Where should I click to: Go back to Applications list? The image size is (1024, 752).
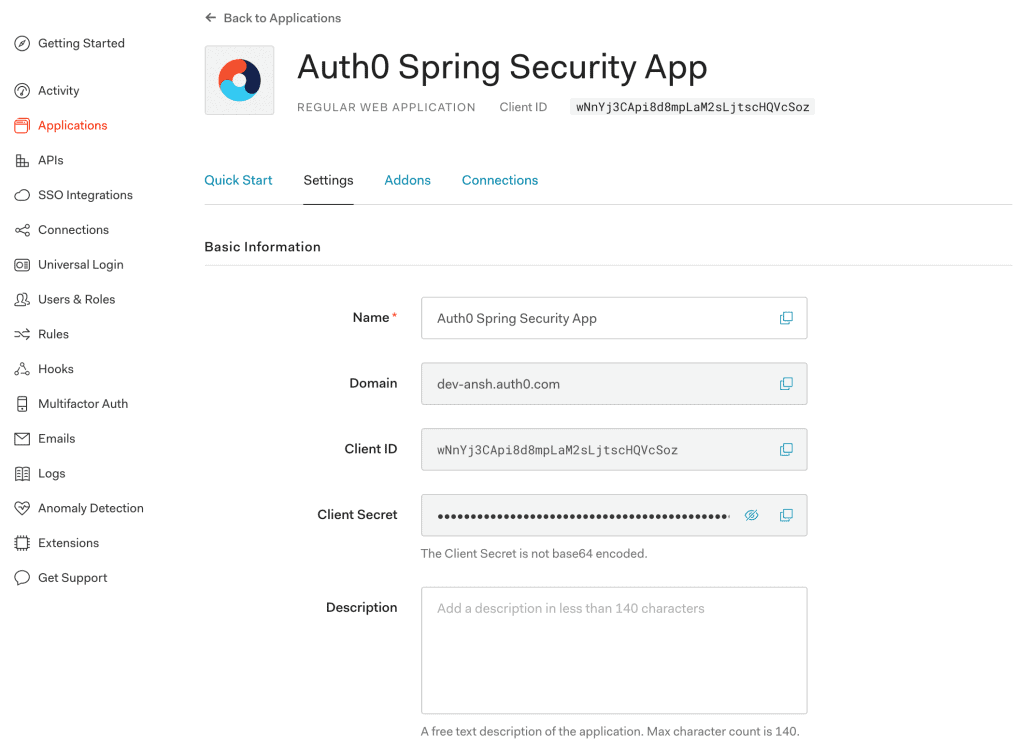pos(273,18)
